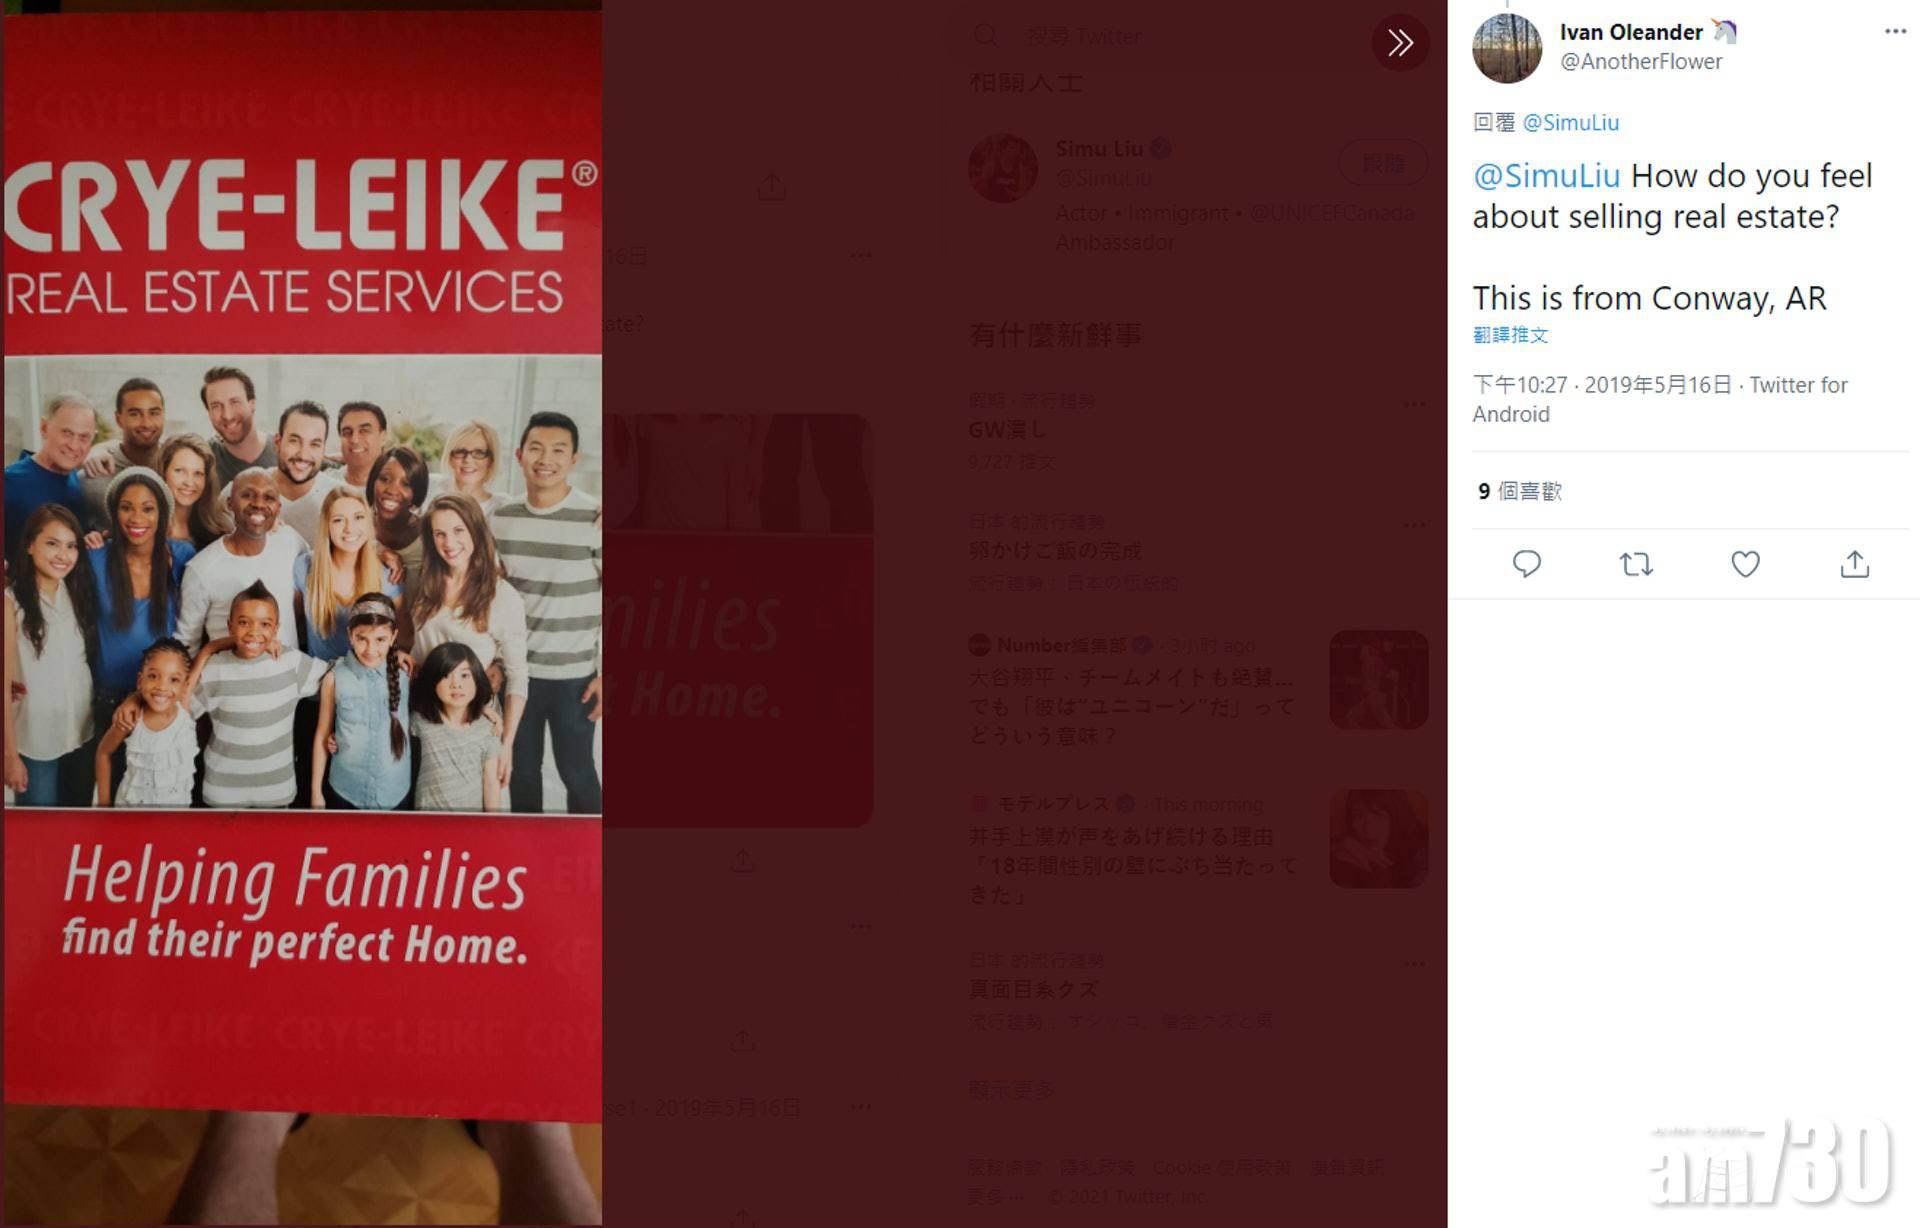The image size is (1920, 1228).
Task: Collapse sidebar with the double chevron button
Action: tap(1400, 42)
